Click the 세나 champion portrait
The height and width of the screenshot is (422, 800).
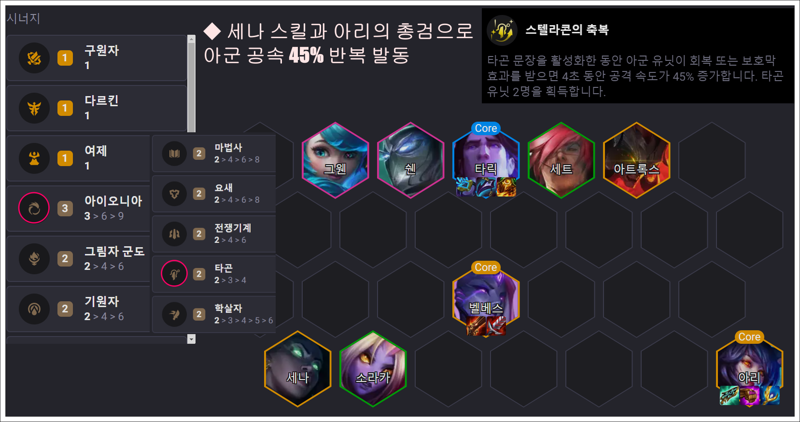tap(297, 369)
